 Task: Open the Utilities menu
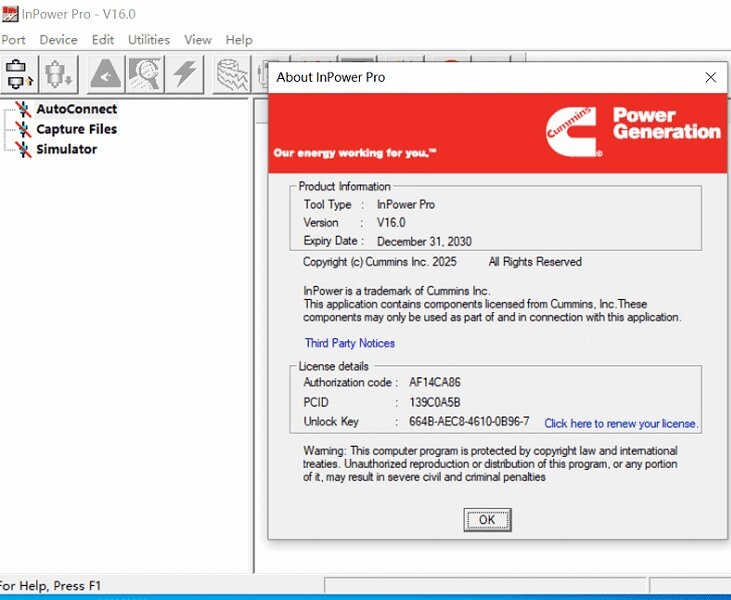149,40
